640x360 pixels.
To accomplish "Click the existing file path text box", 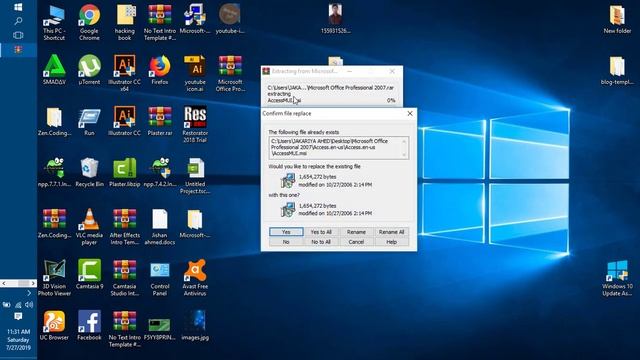I will (339, 148).
